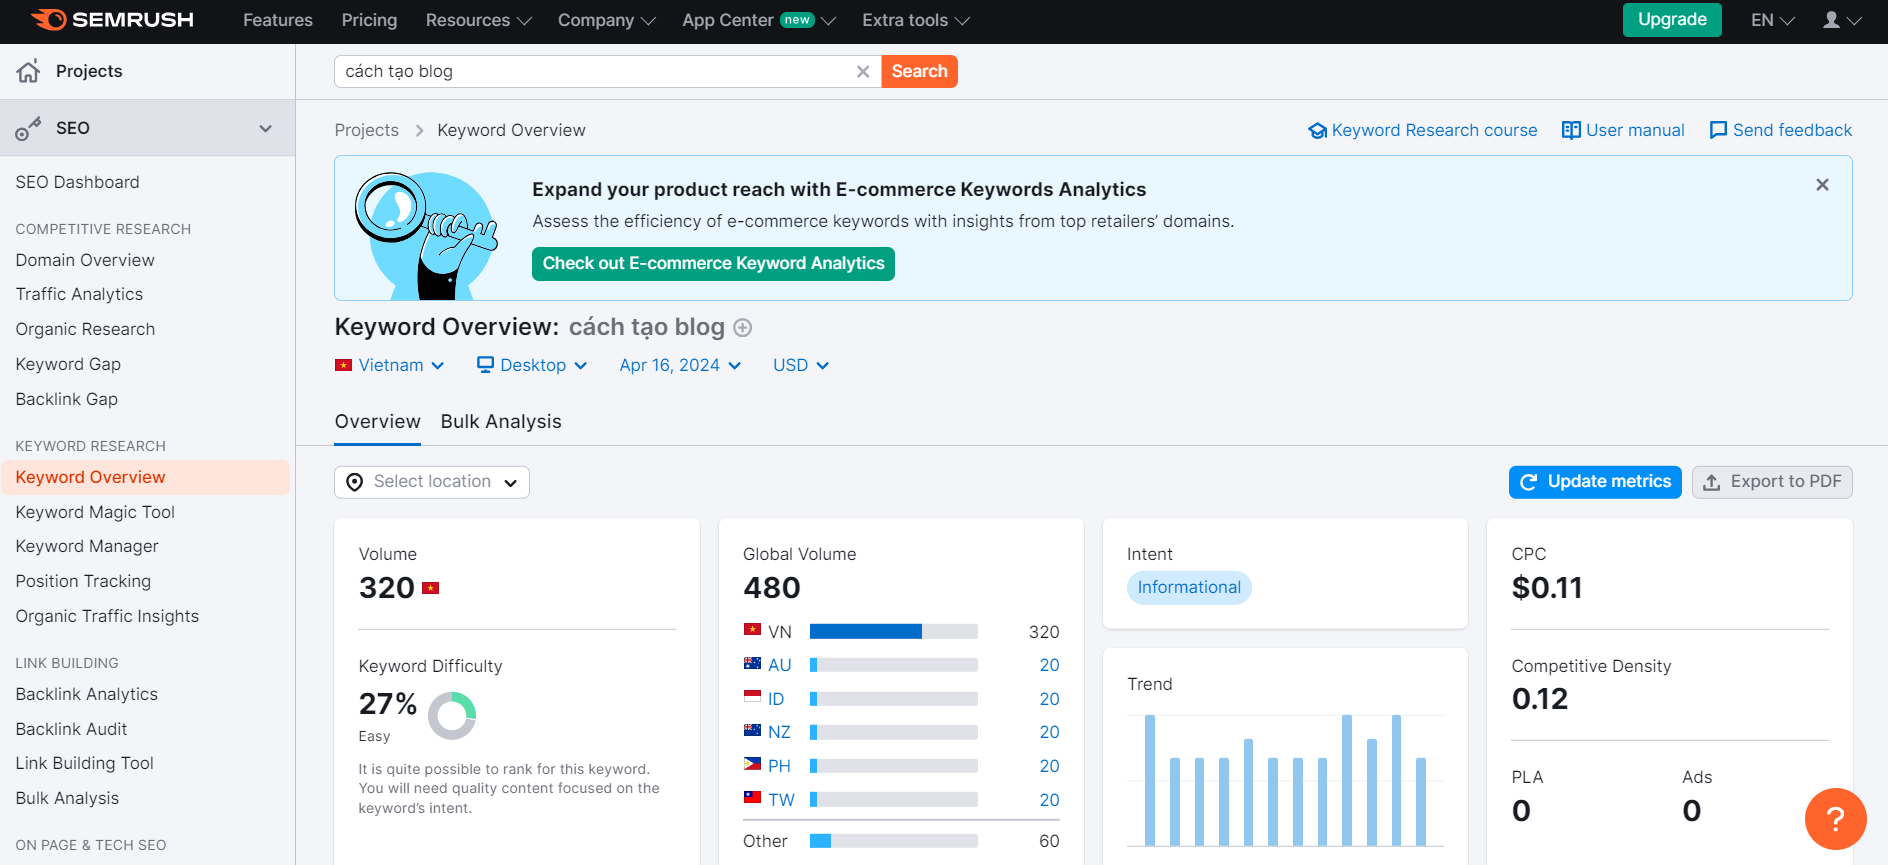Click the orange help question mark bubble
Image resolution: width=1888 pixels, height=865 pixels.
pos(1835,819)
